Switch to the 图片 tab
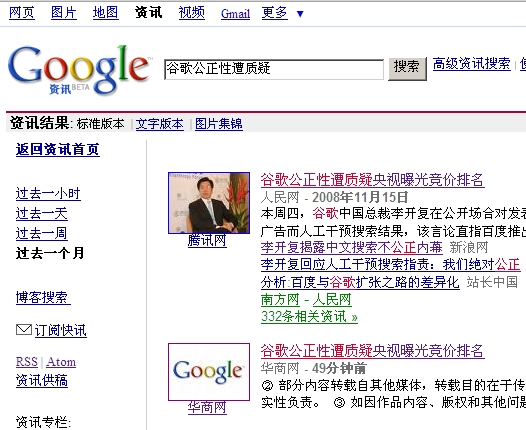526x430 pixels. (64, 13)
